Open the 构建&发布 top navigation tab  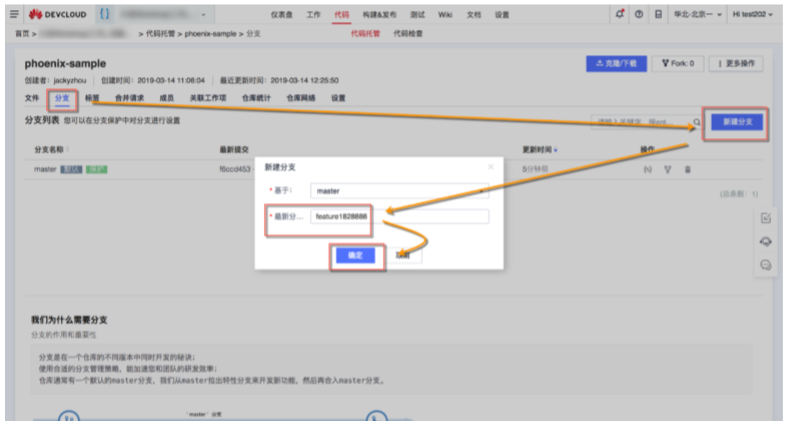coord(379,15)
